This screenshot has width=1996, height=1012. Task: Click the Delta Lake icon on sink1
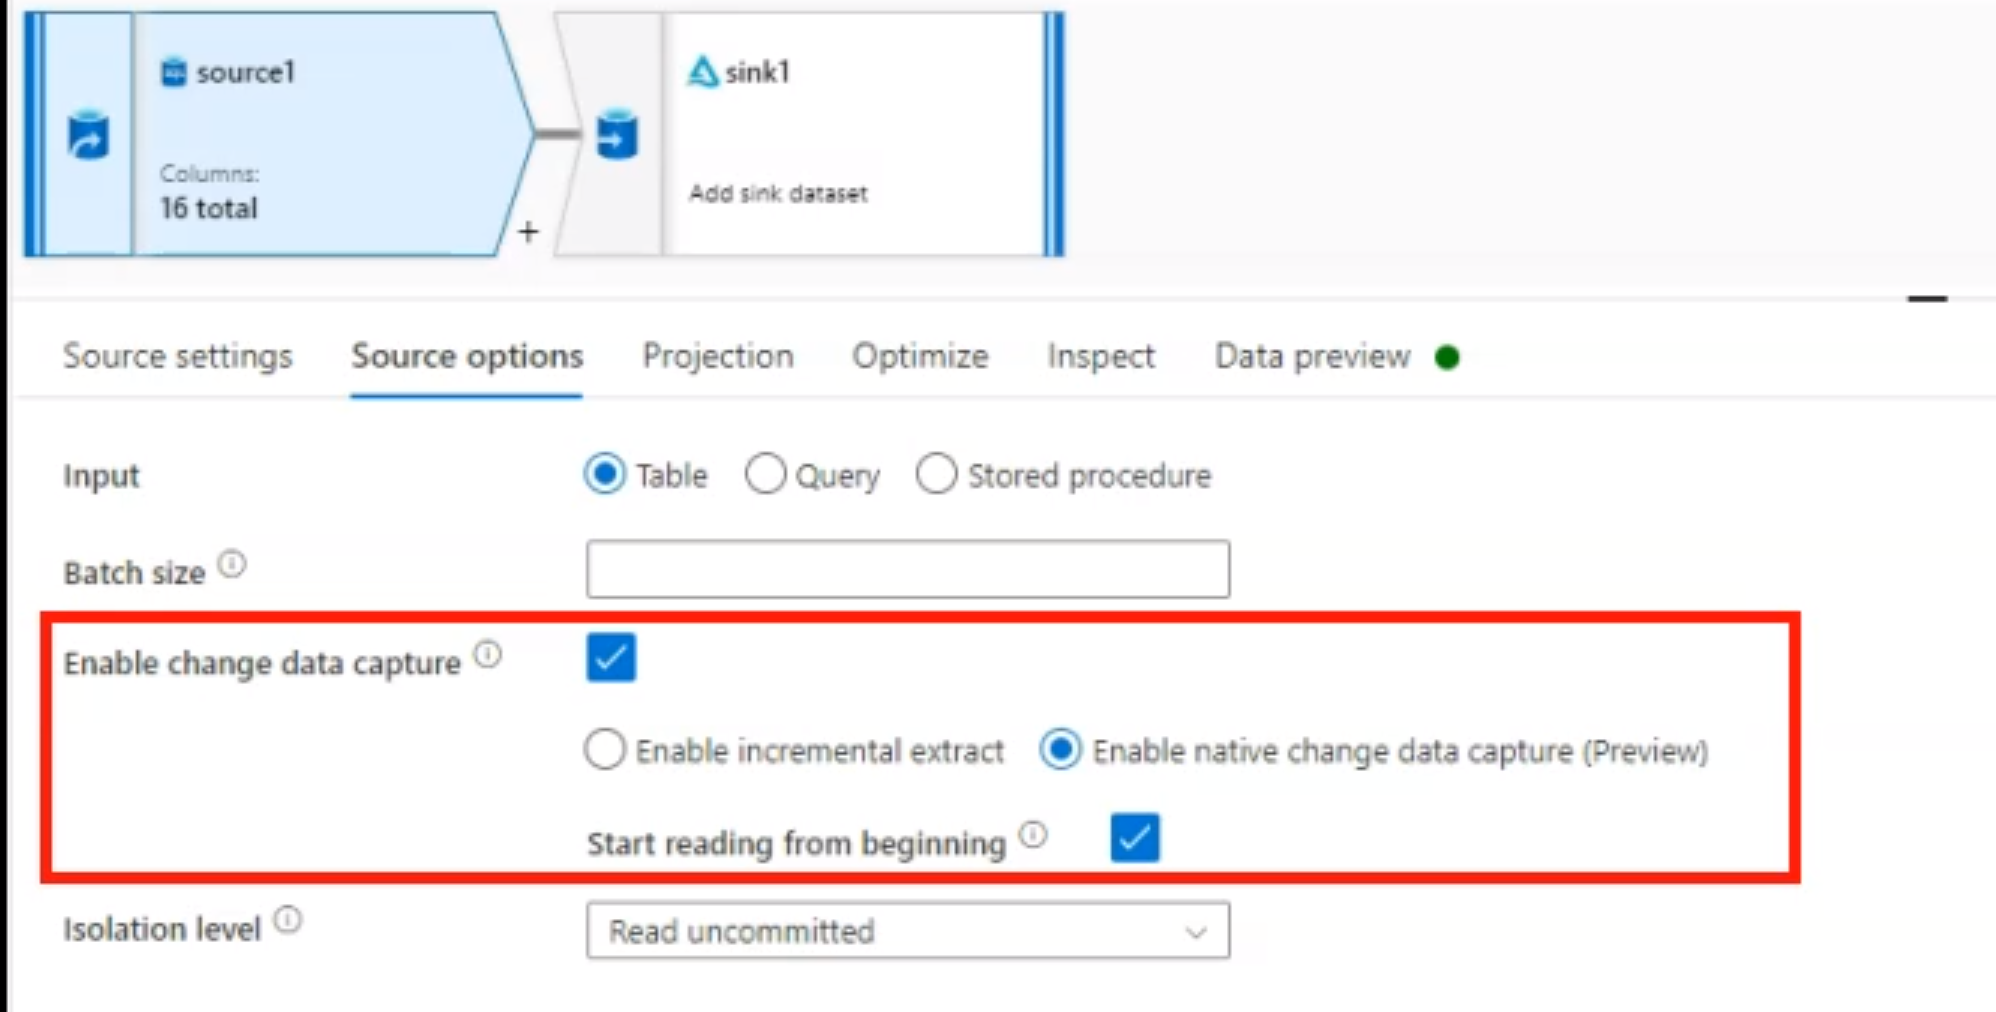pos(703,70)
